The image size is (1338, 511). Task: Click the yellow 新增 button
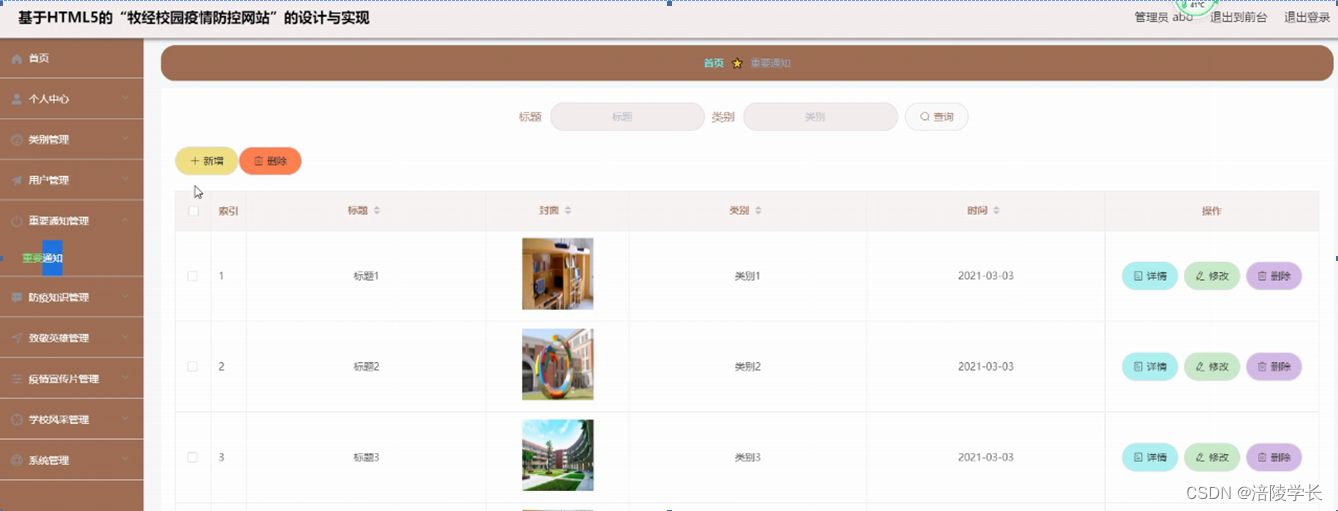[206, 161]
